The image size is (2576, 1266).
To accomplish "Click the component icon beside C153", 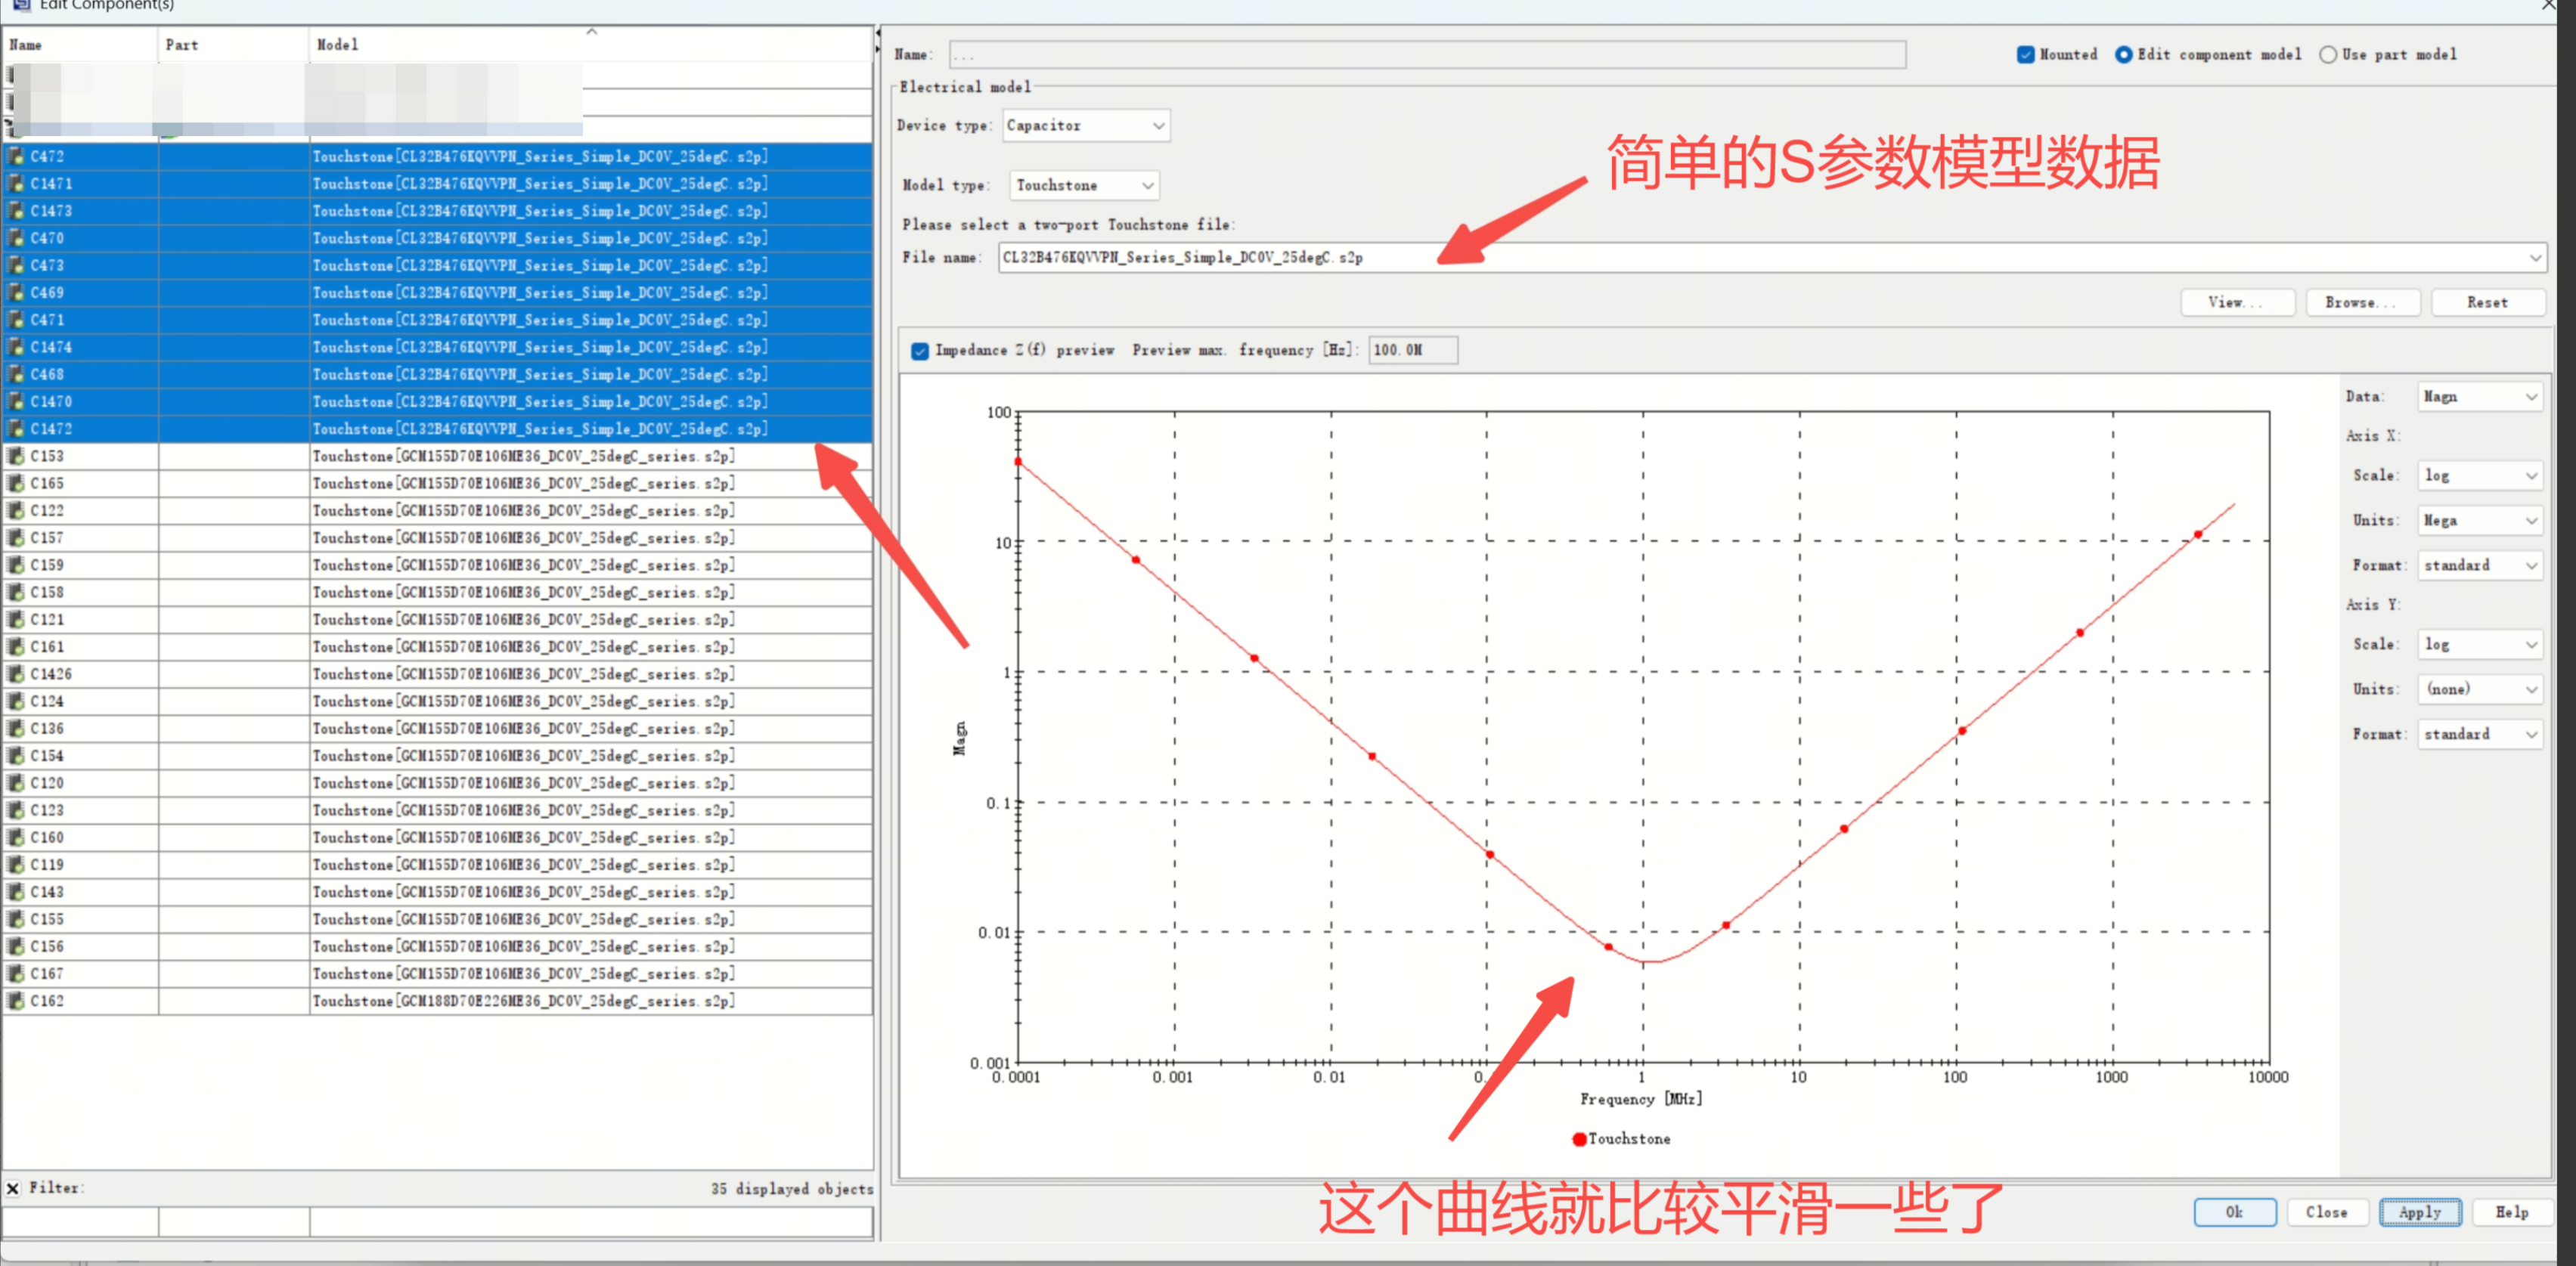I will (16, 456).
